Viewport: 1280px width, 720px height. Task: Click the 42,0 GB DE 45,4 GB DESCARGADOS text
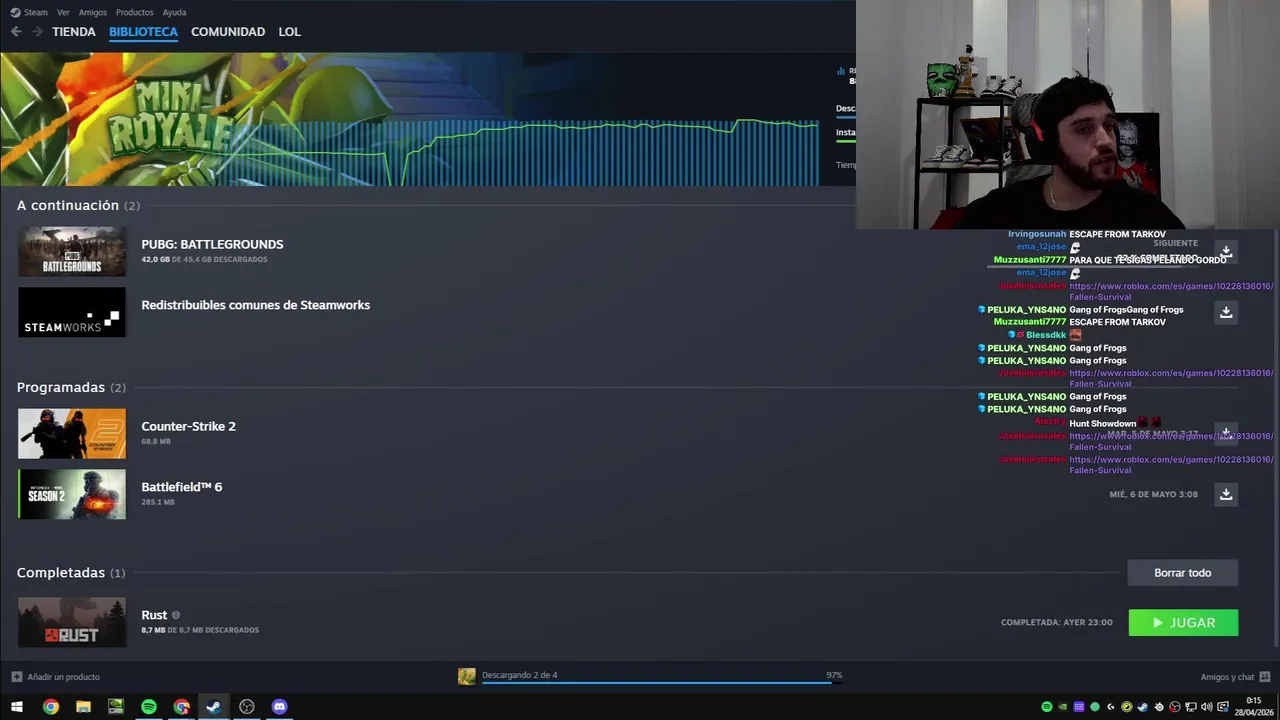pyautogui.click(x=204, y=260)
